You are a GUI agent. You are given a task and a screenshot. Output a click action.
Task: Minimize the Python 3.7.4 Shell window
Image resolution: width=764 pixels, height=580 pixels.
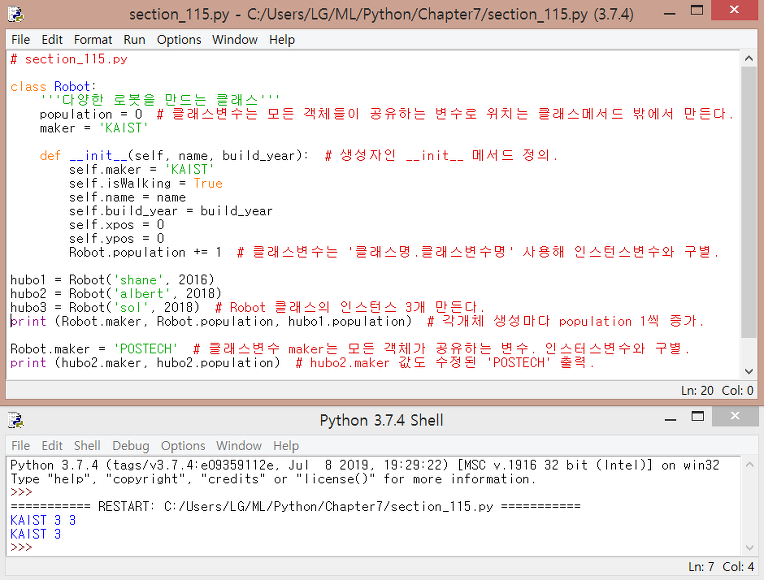tap(670, 419)
